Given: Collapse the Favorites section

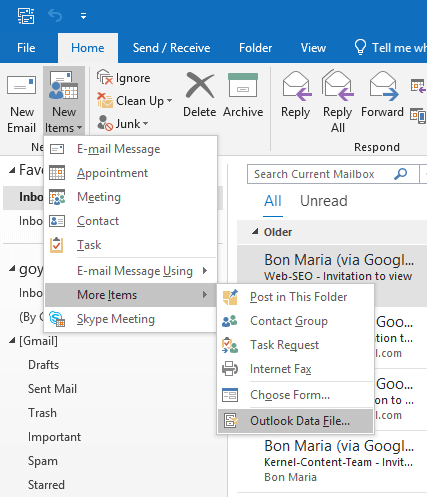Looking at the screenshot, I should tap(12, 170).
